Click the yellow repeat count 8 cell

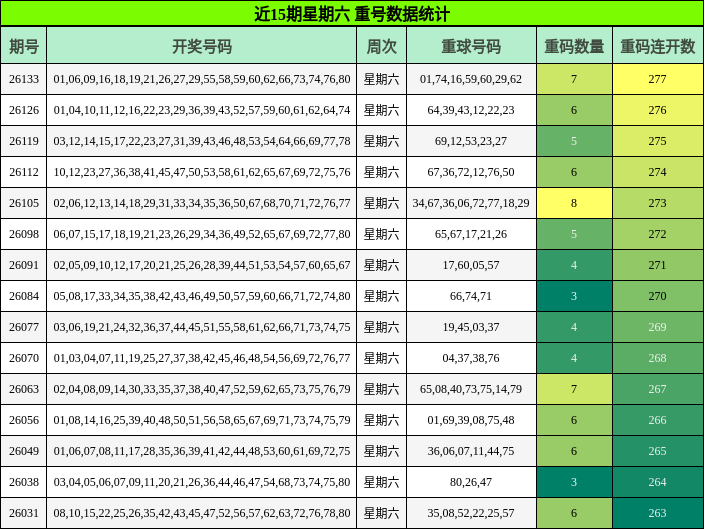[574, 203]
